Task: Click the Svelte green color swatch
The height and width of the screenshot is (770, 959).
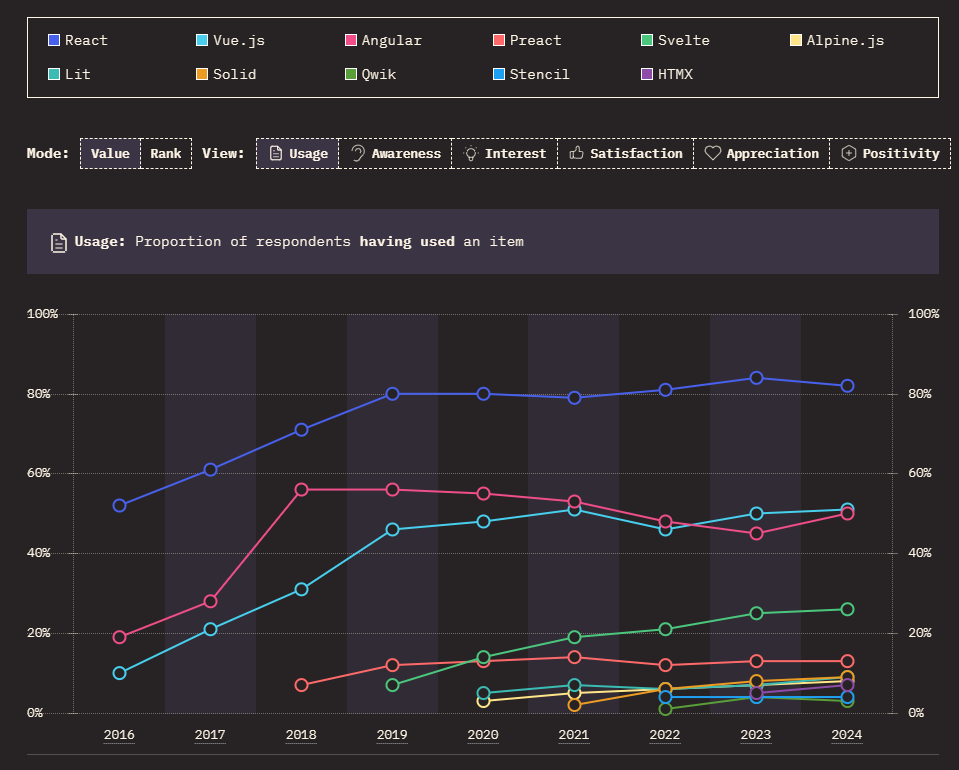Action: [647, 41]
